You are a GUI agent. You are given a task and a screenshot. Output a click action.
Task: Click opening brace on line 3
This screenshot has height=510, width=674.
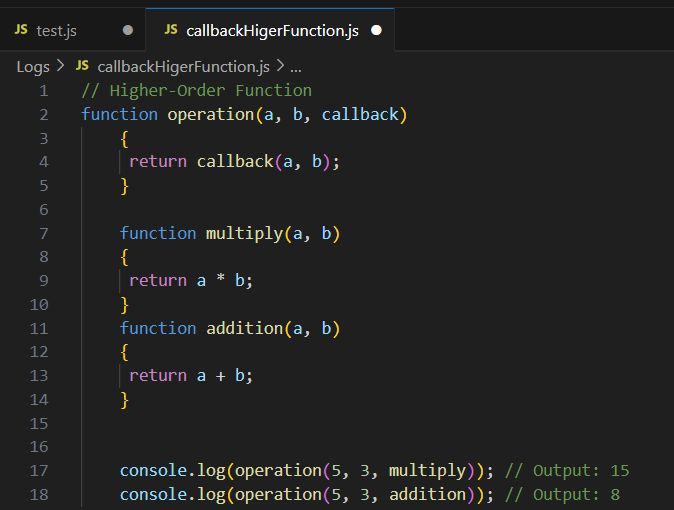[x=125, y=139]
